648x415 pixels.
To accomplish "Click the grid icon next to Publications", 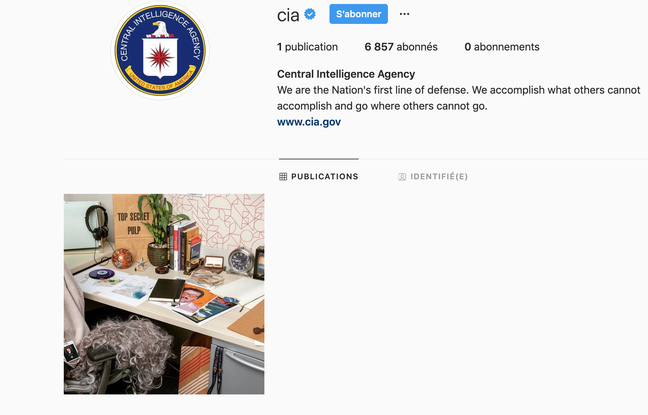I will 283,176.
